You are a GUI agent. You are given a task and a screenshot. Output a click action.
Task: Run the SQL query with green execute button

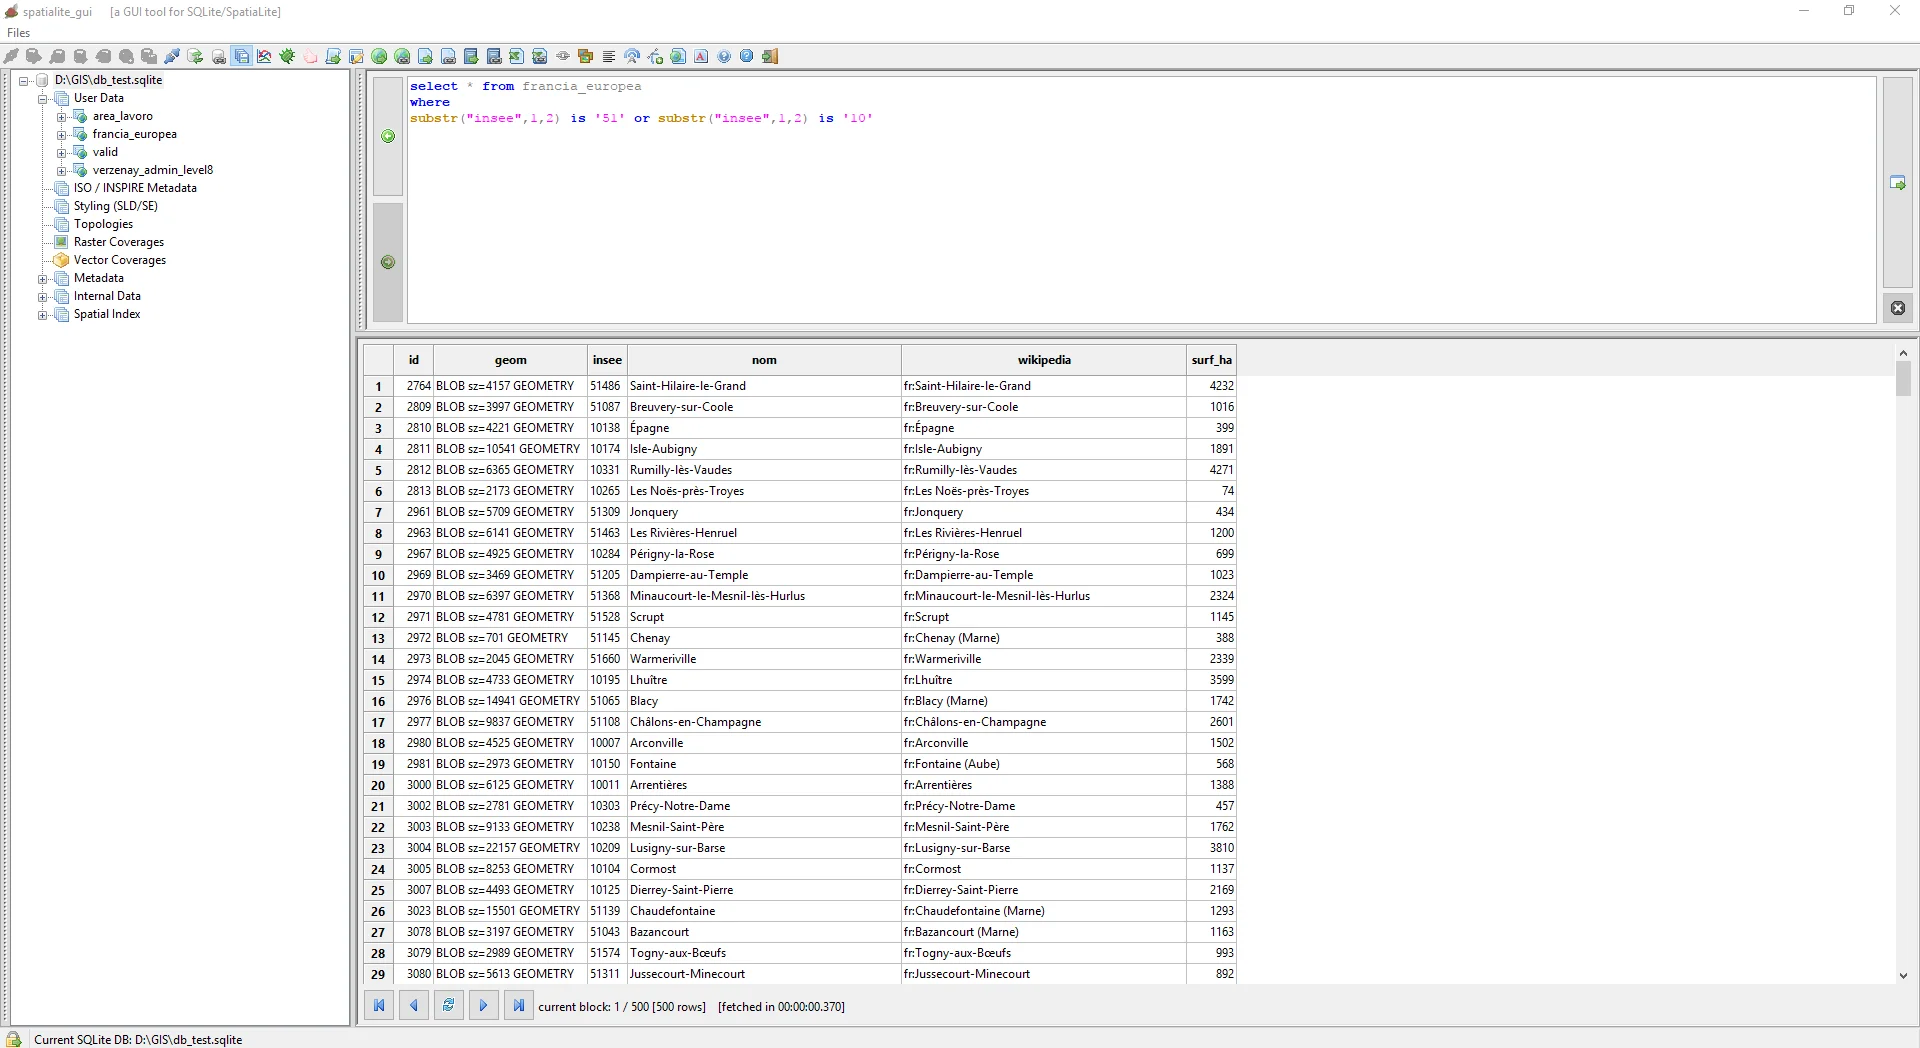click(388, 136)
